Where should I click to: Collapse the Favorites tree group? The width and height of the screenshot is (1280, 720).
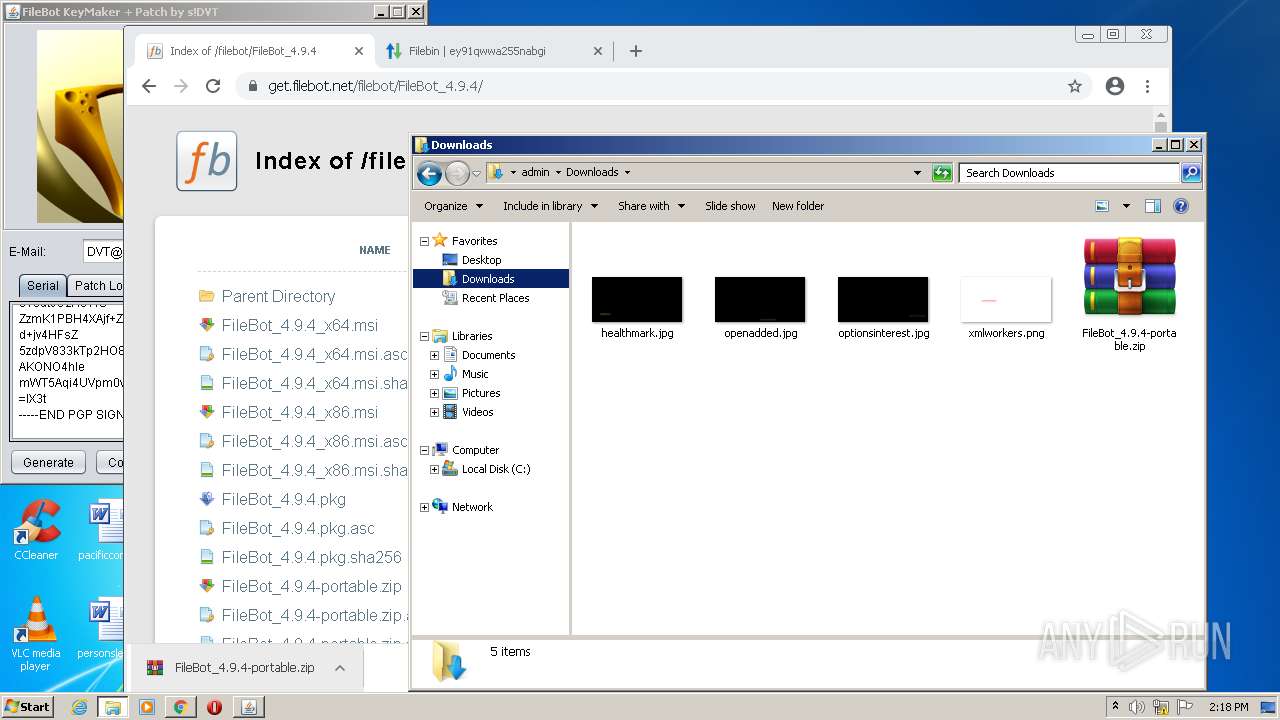coord(424,241)
